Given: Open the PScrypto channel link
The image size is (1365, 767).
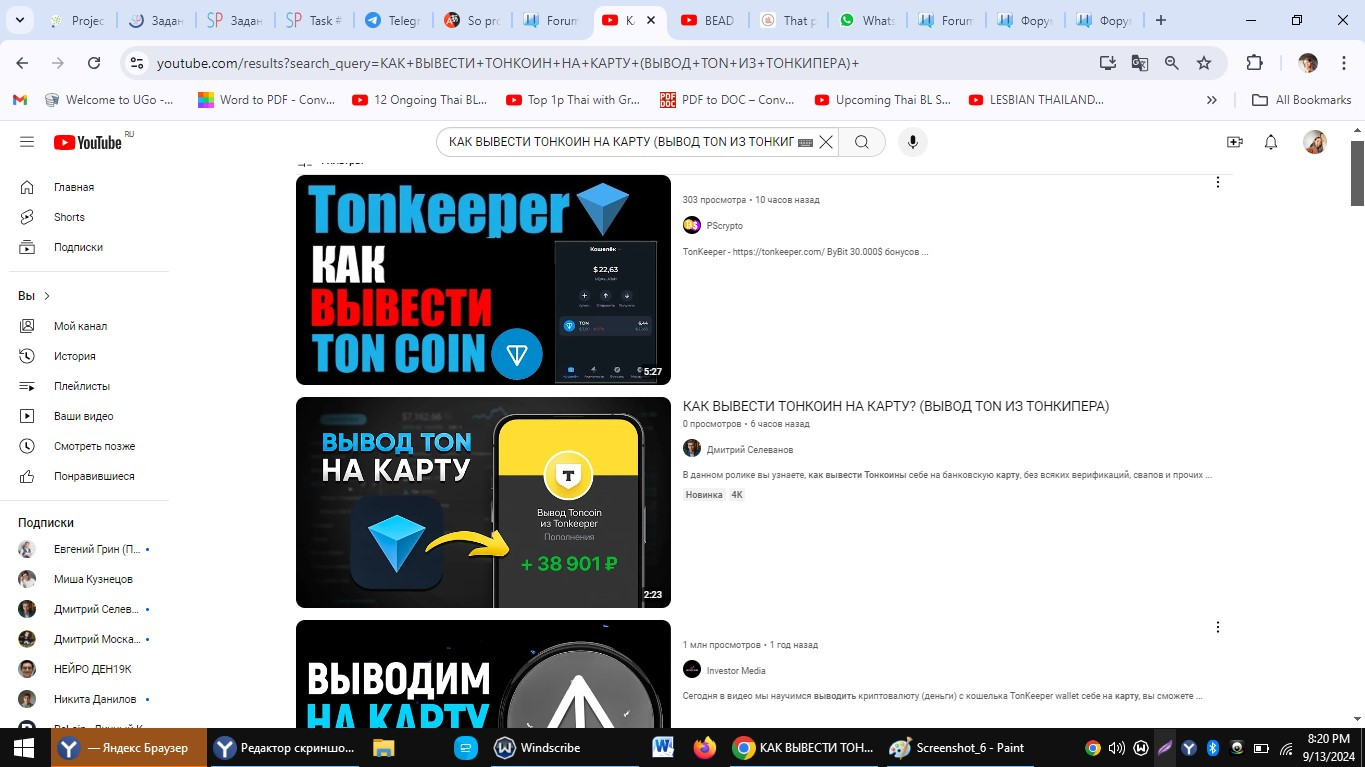Looking at the screenshot, I should click(x=724, y=226).
